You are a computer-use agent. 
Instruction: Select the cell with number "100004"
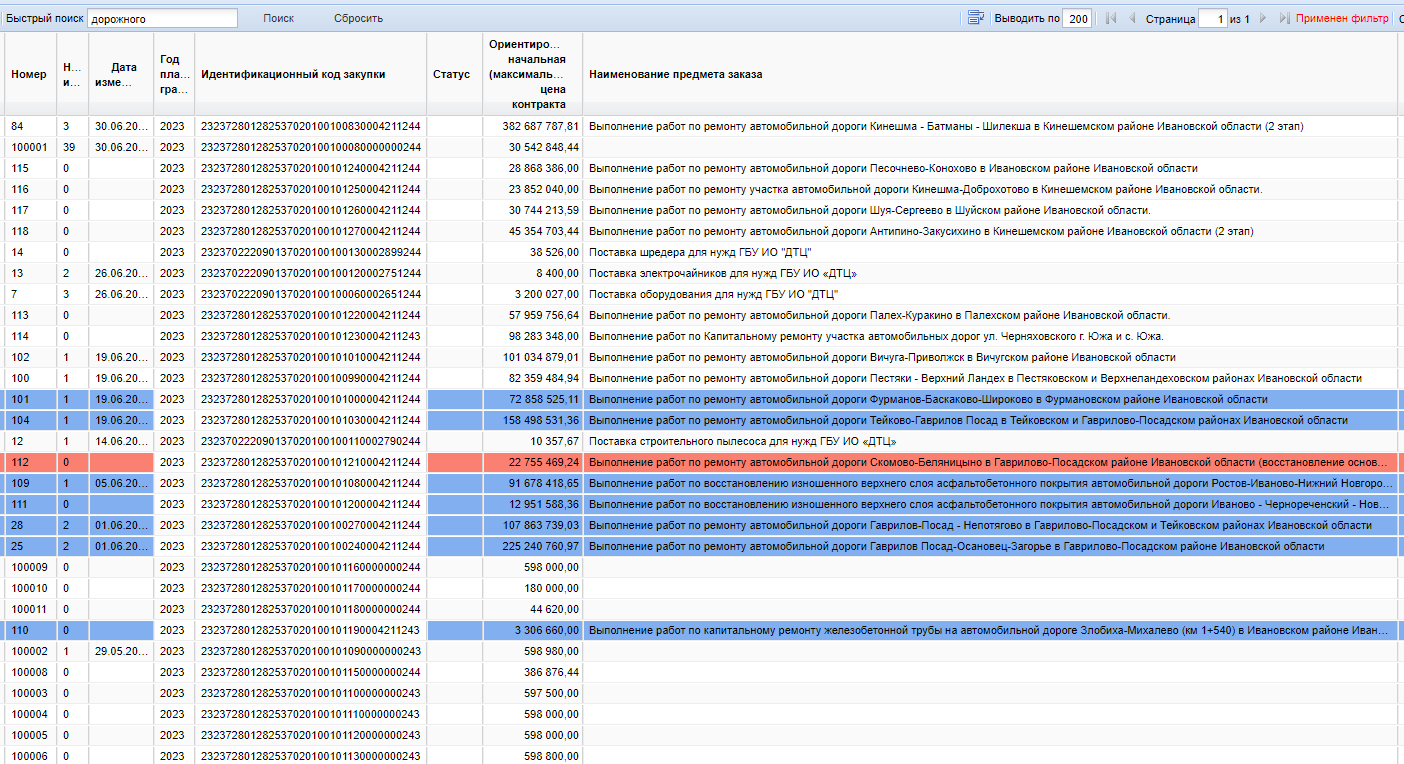29,714
